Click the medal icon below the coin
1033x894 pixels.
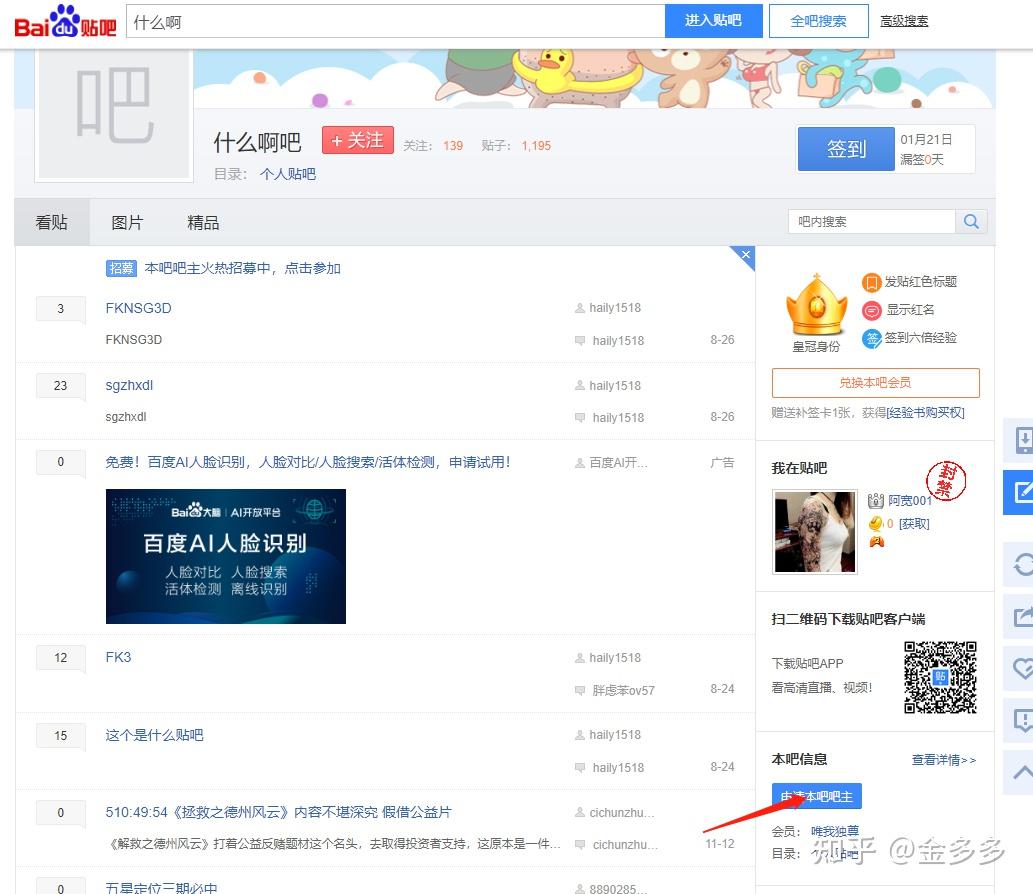click(x=876, y=542)
